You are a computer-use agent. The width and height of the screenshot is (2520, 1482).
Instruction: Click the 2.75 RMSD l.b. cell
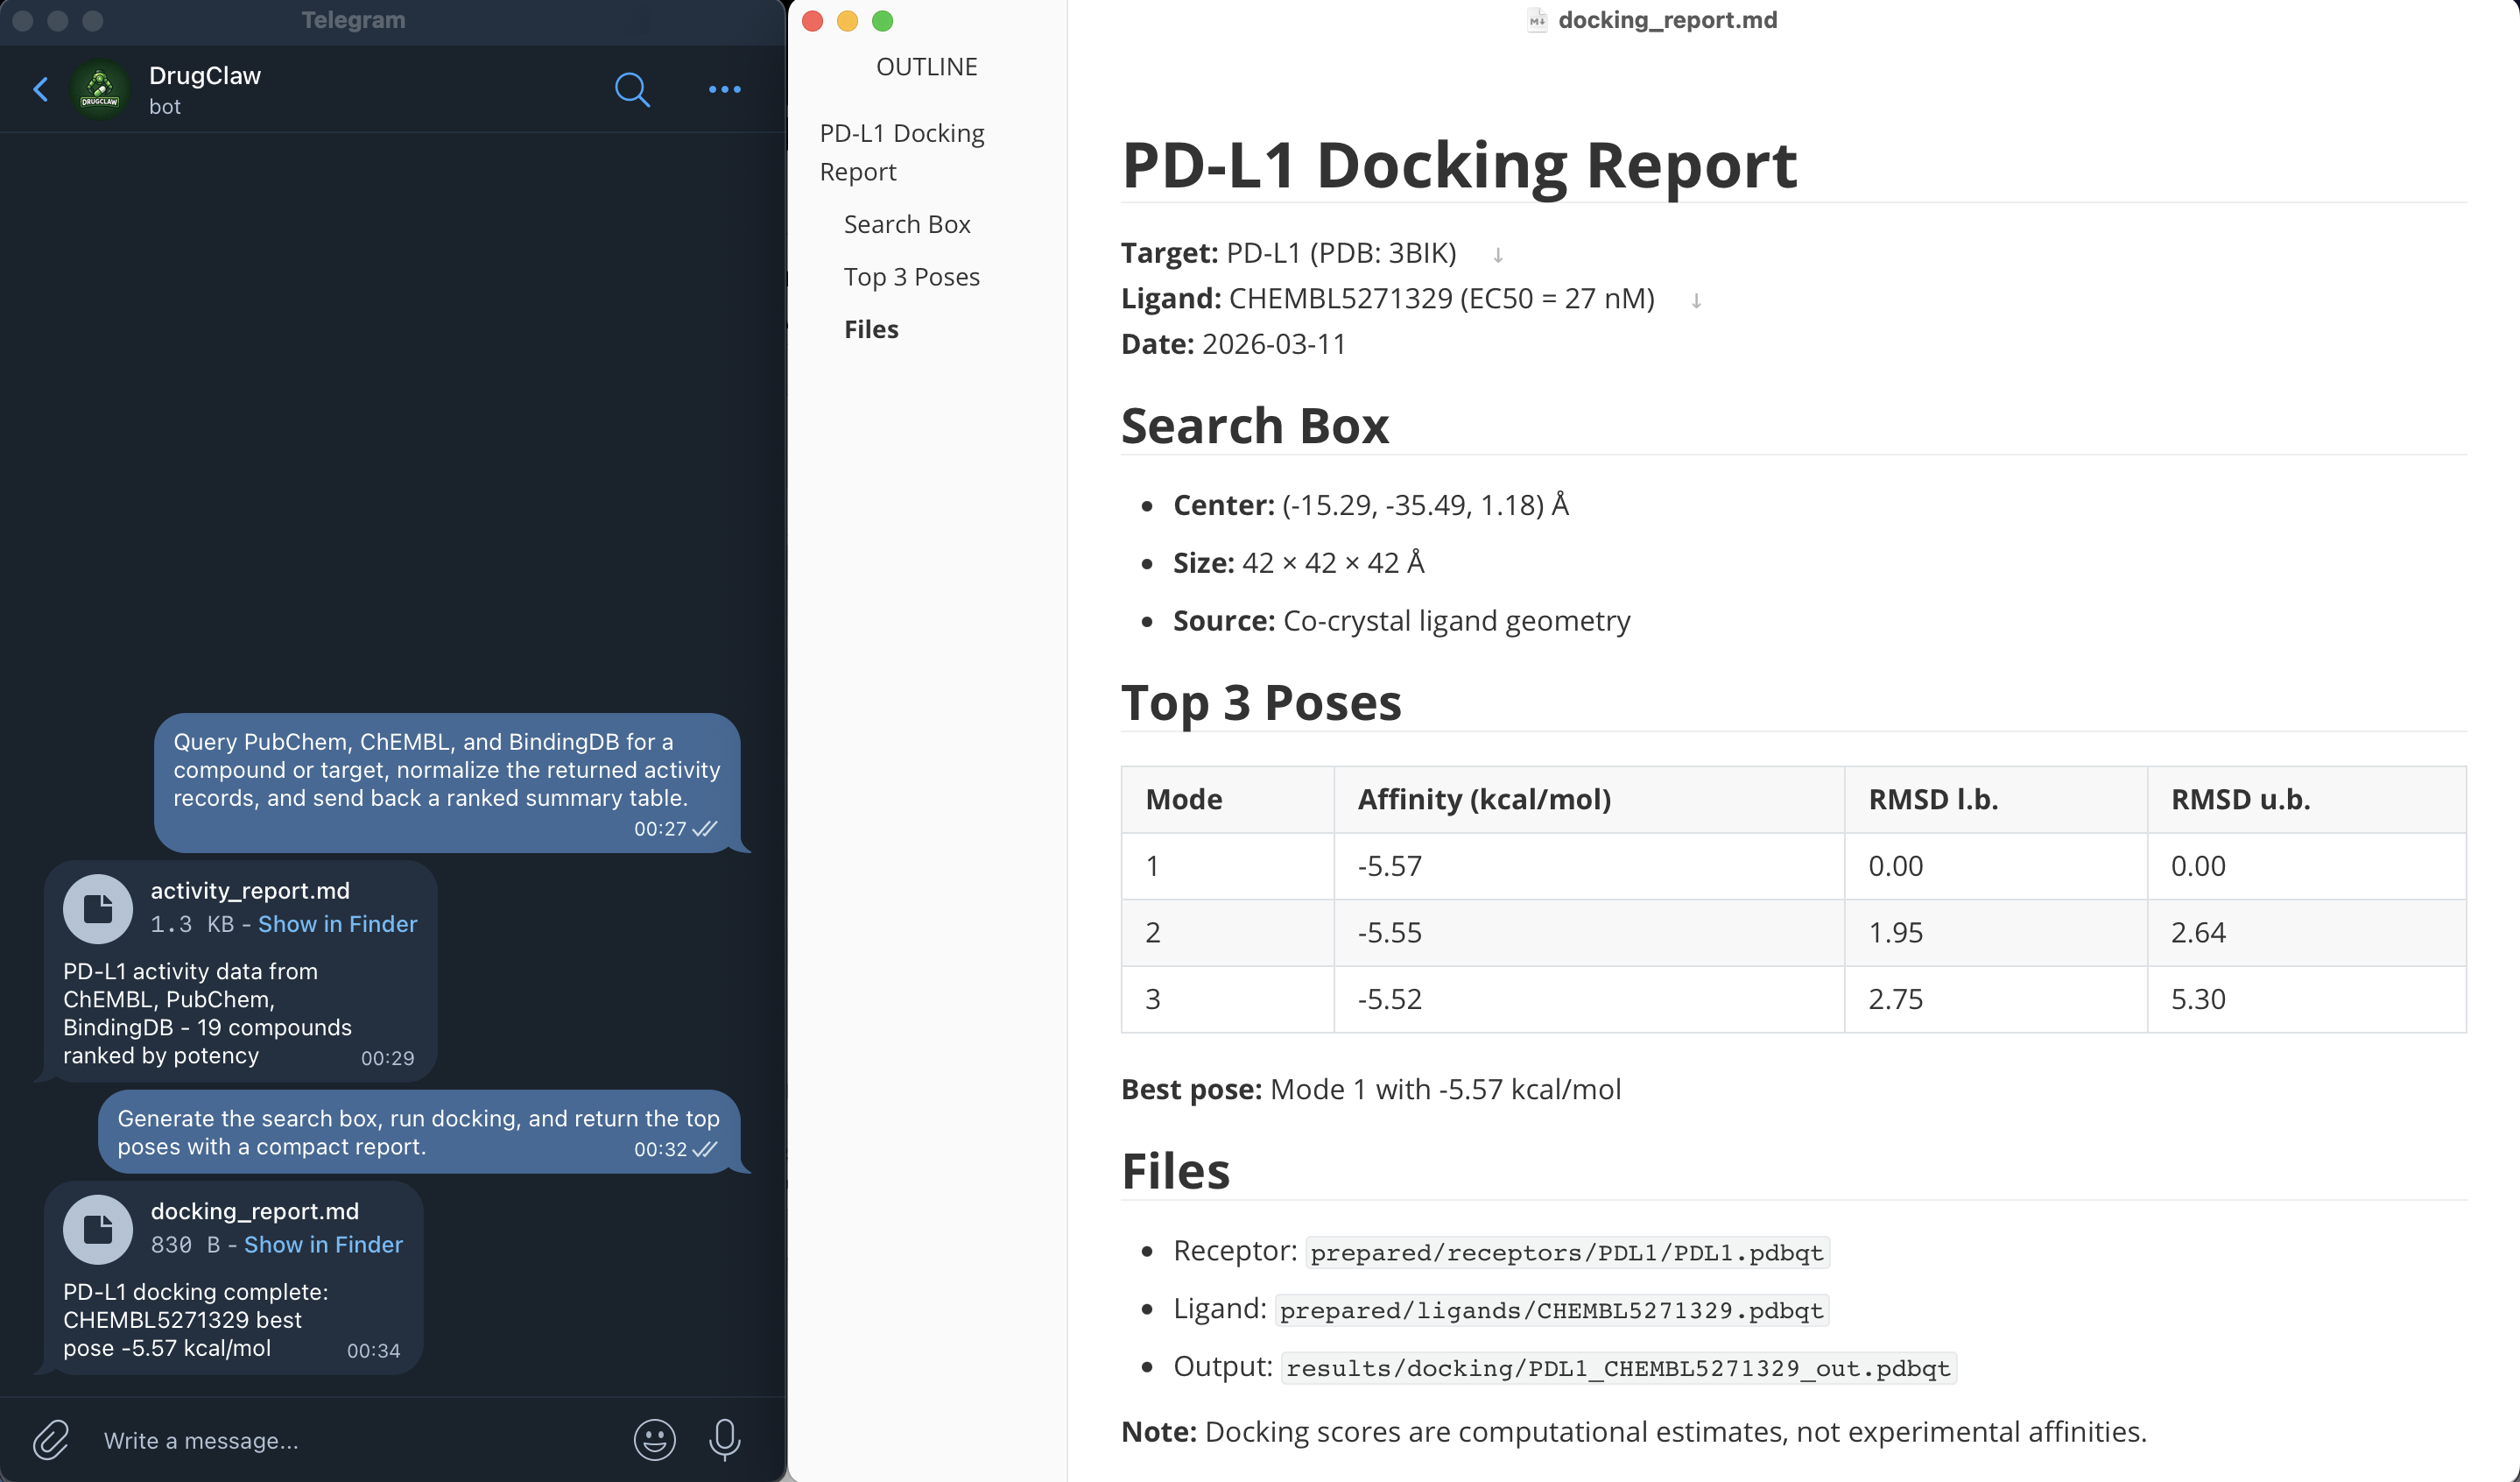1996,999
